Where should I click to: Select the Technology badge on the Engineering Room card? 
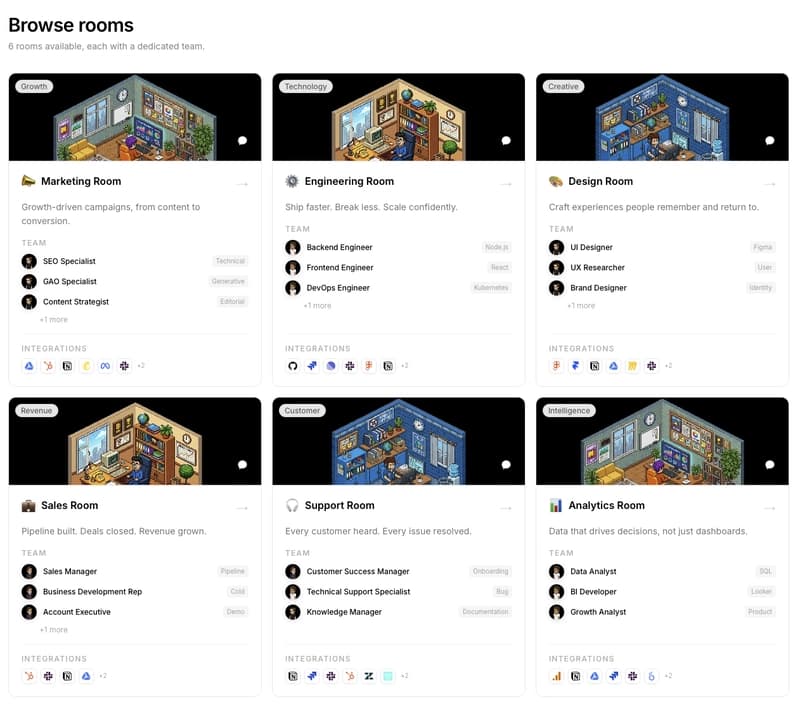(x=306, y=86)
